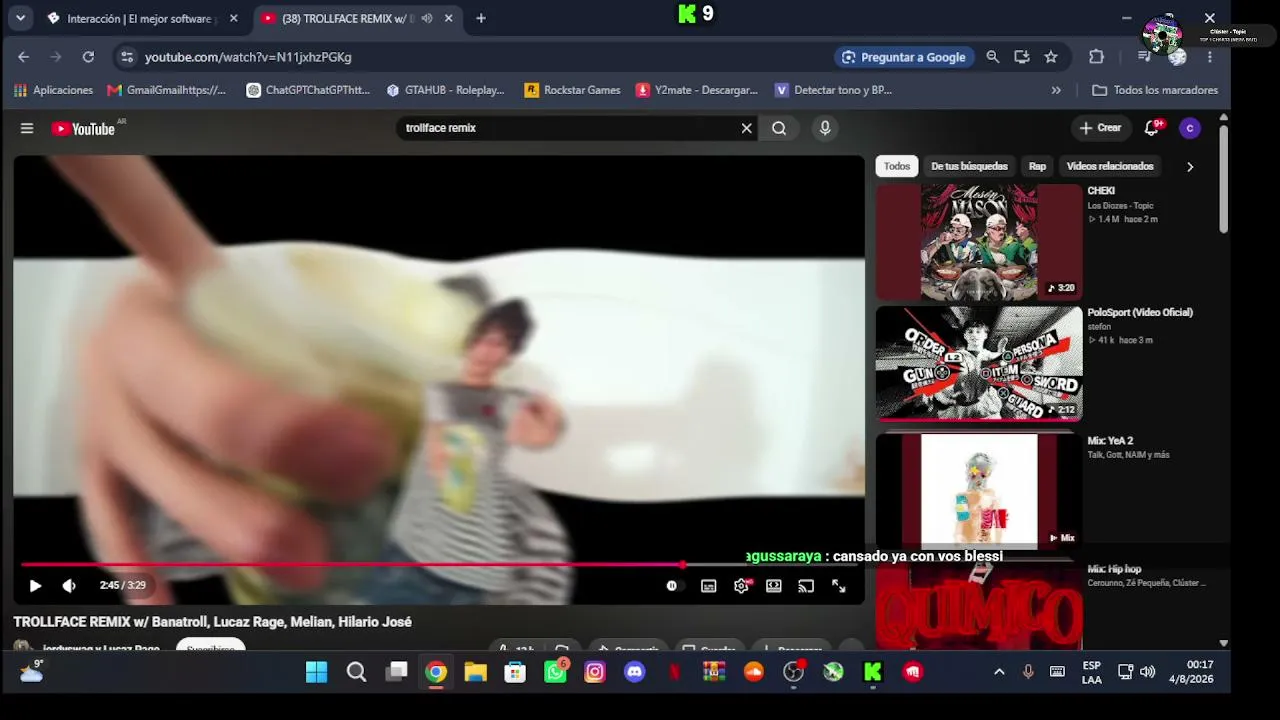Open the 'Detectar tono y BP' bookmark
Image resolution: width=1280 pixels, height=720 pixels.
tap(834, 90)
